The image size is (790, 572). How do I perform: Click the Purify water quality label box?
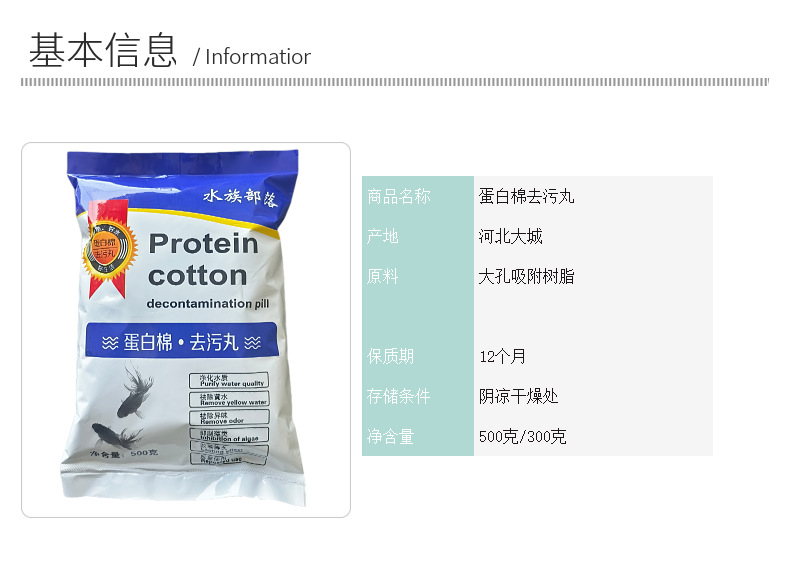[x=229, y=380]
